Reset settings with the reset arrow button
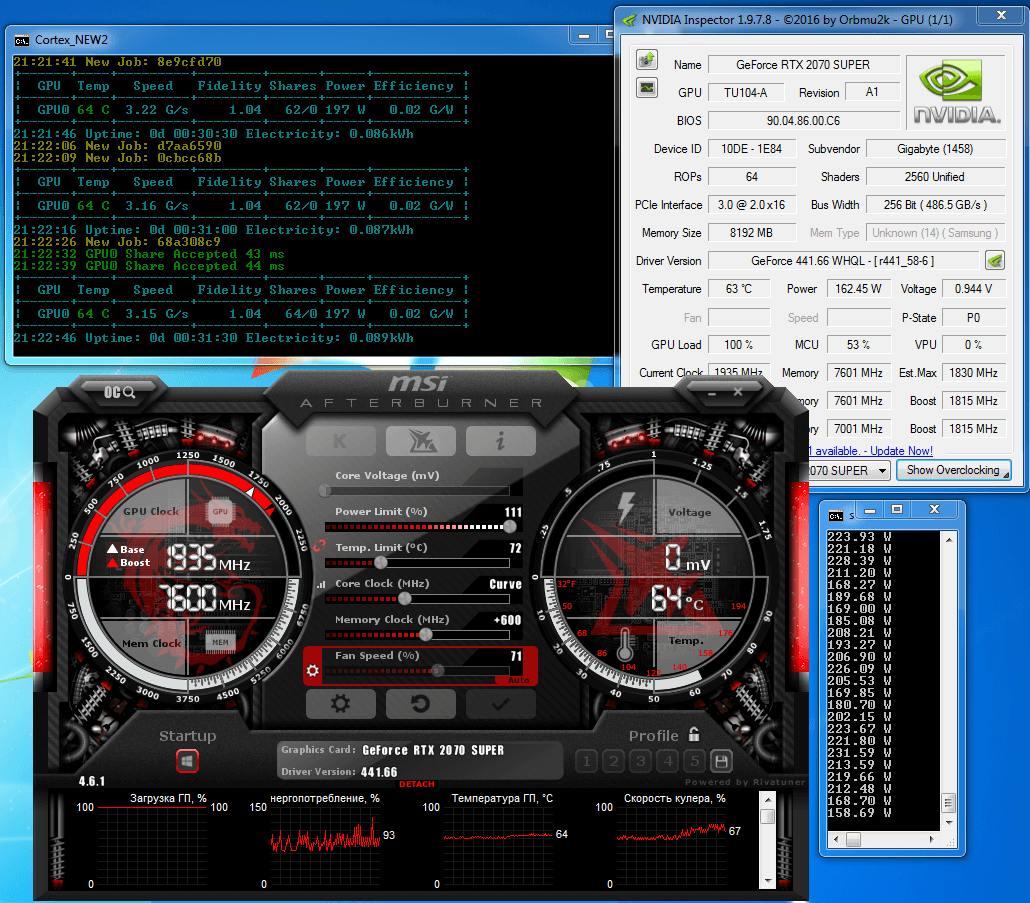1030x903 pixels. tap(420, 704)
